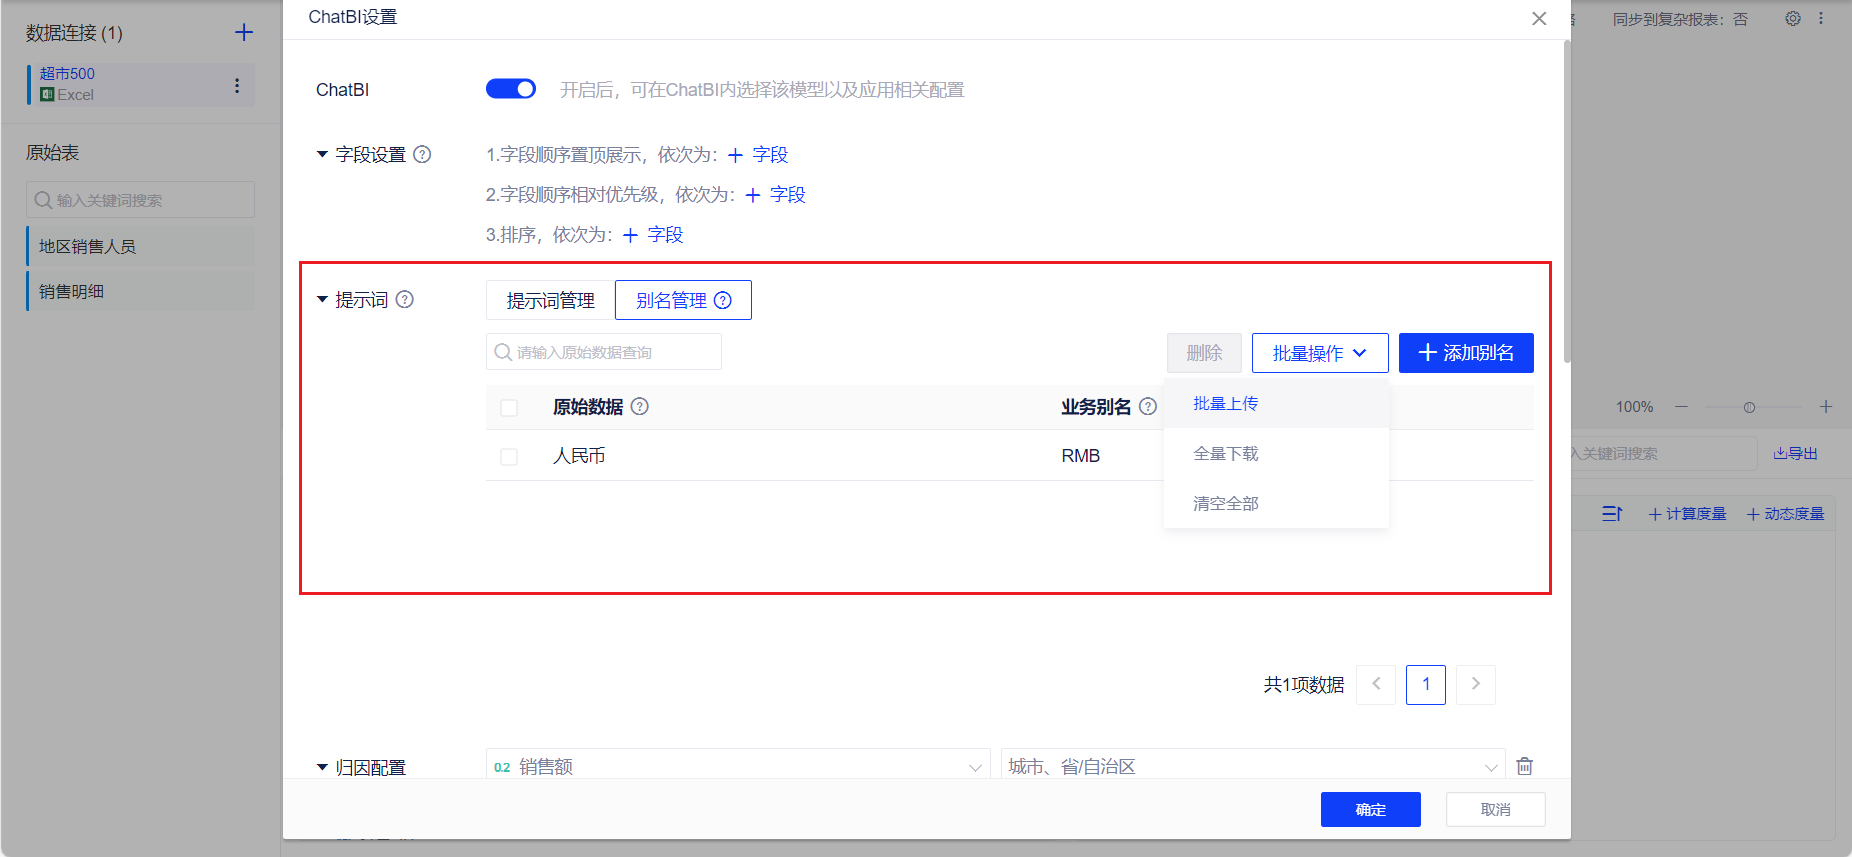Viewport: 1852px width, 857px height.
Task: Open the 批量操作 dropdown
Action: (x=1319, y=353)
